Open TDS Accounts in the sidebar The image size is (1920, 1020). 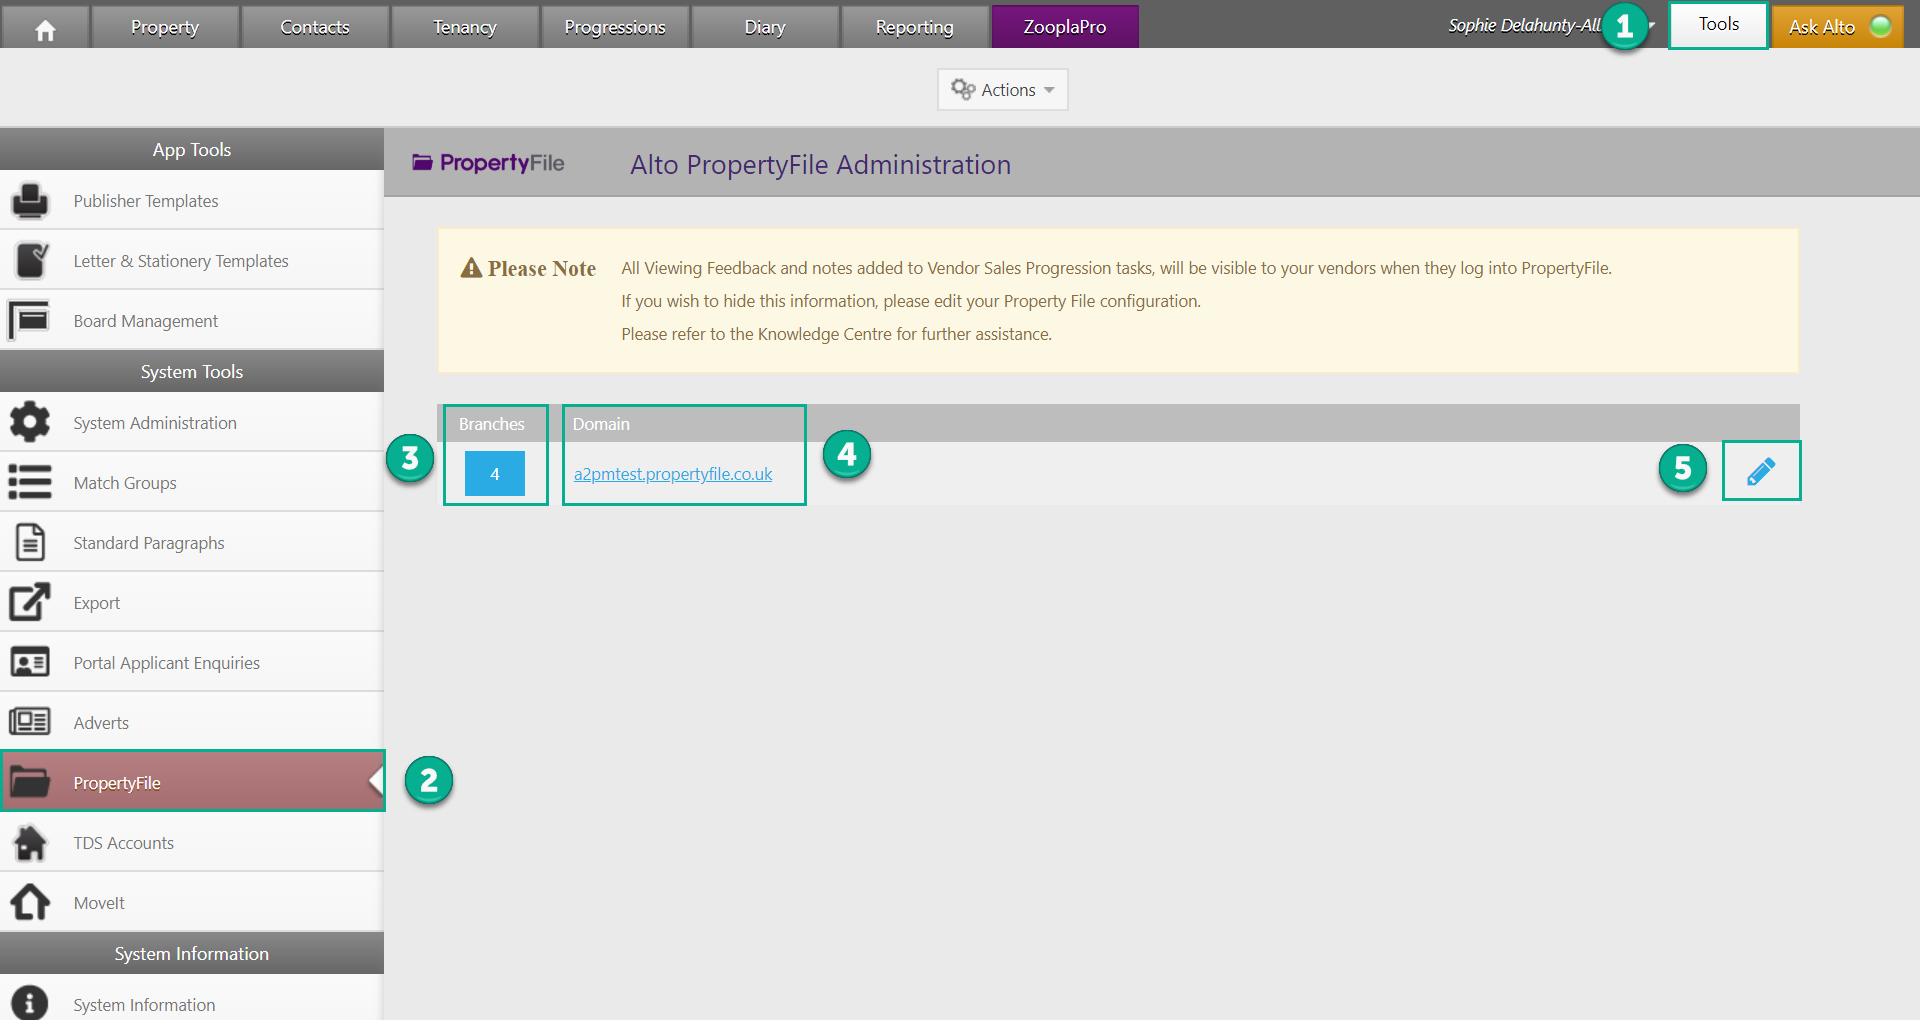192,843
